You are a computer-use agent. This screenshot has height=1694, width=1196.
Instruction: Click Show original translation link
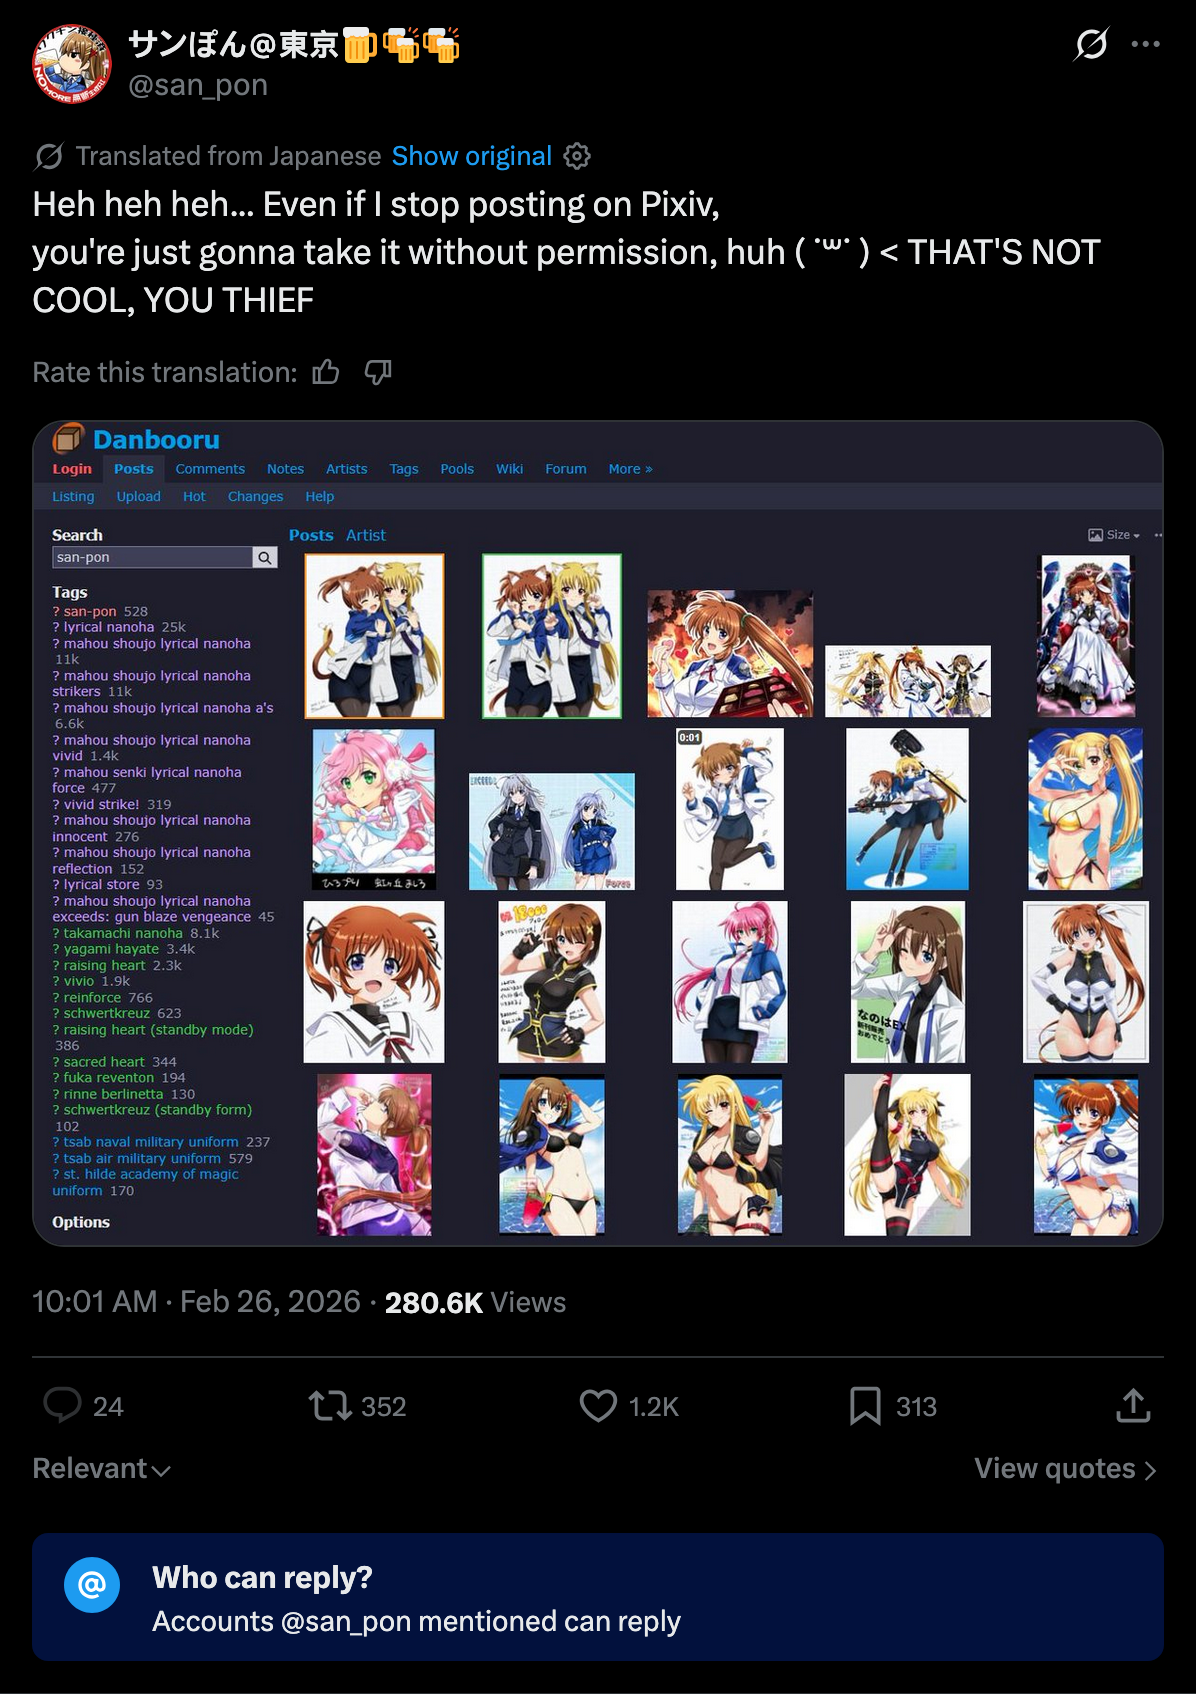pos(471,156)
